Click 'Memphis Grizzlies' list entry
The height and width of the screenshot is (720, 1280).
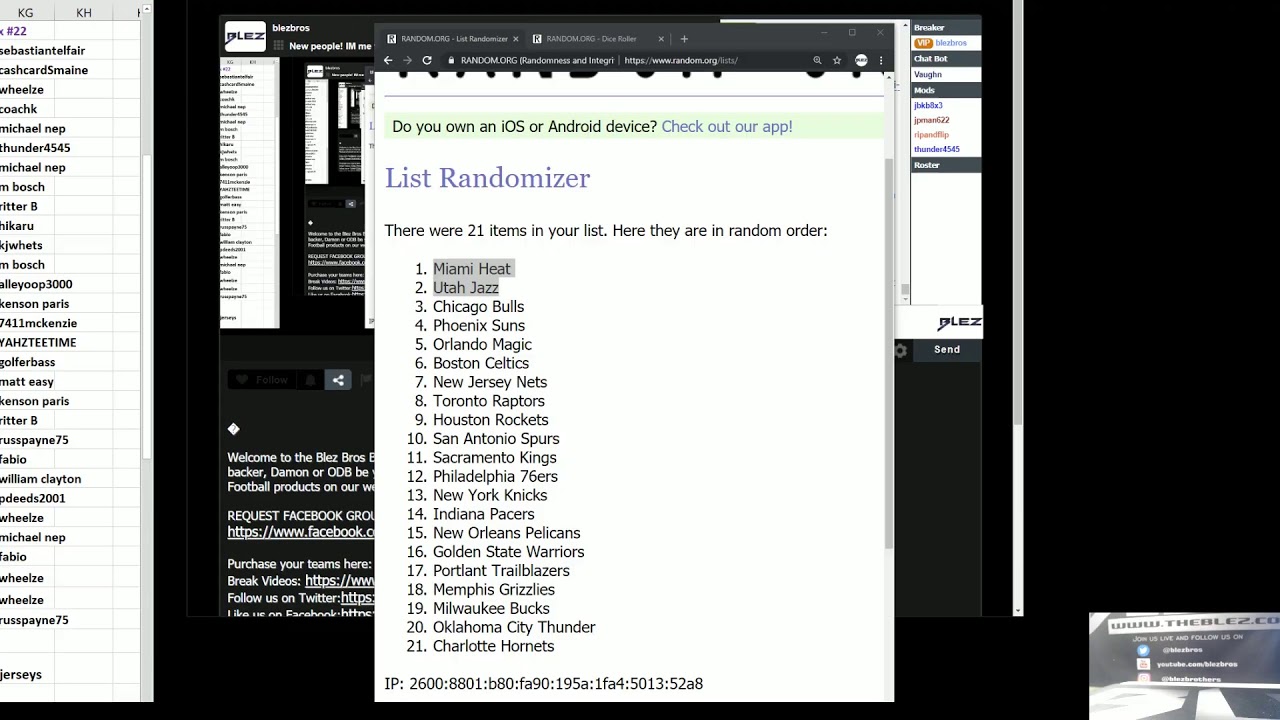tap(494, 590)
